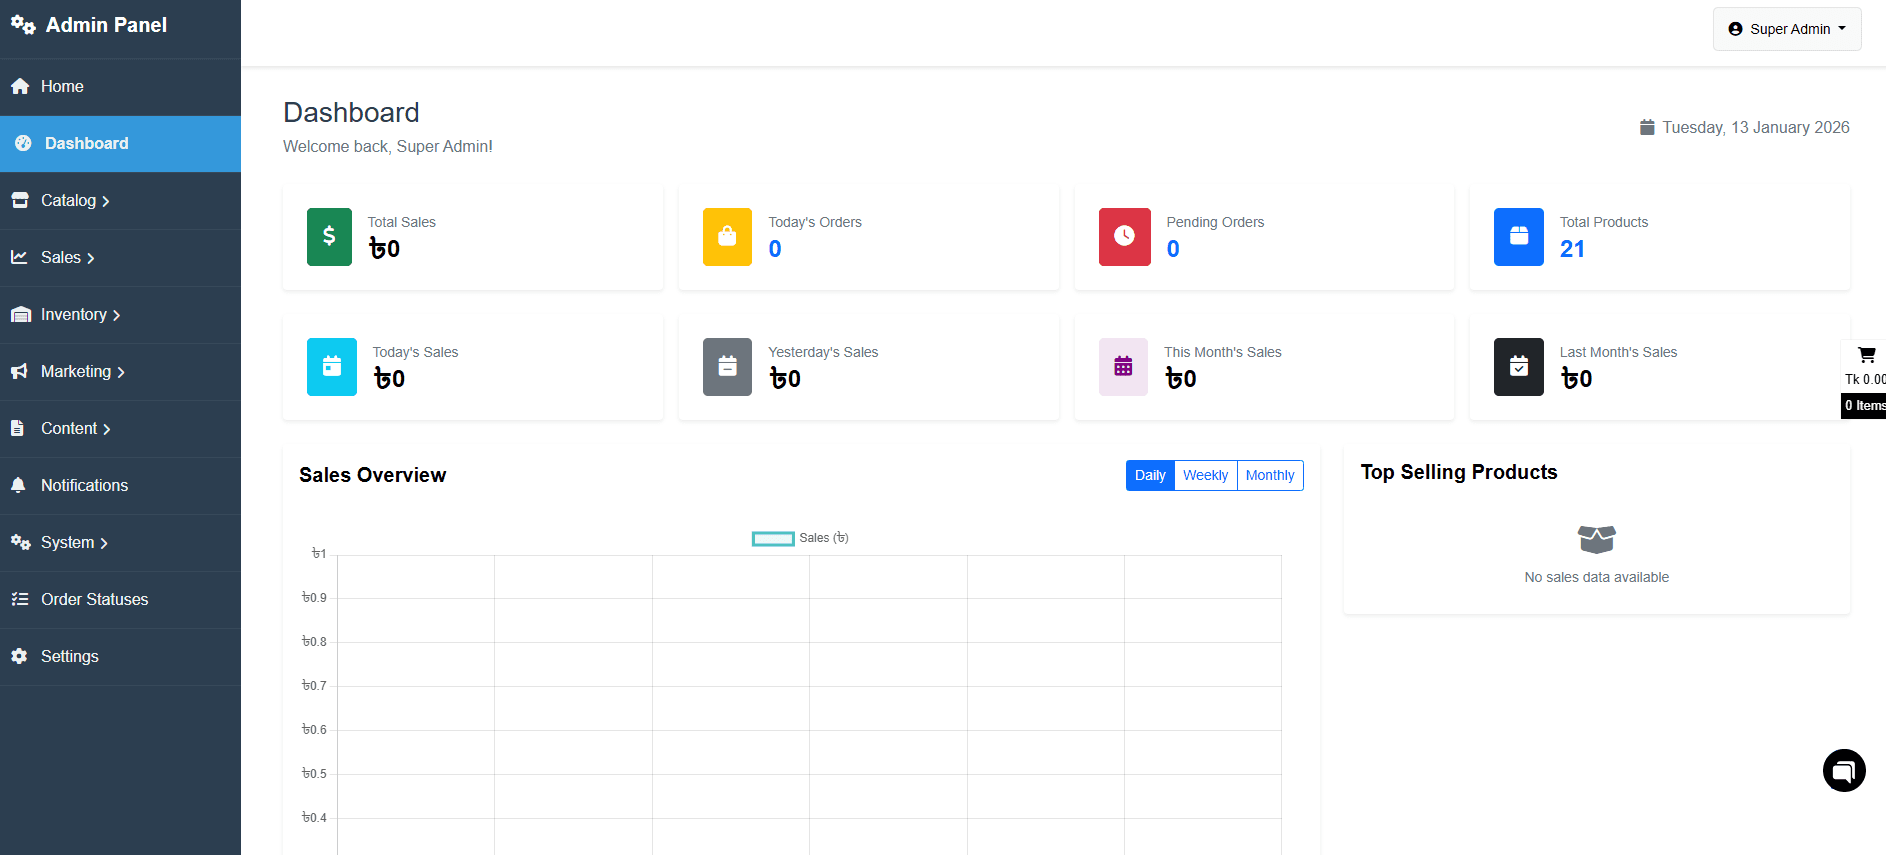Click the Total Products count 21
The height and width of the screenshot is (855, 1886).
pos(1572,249)
